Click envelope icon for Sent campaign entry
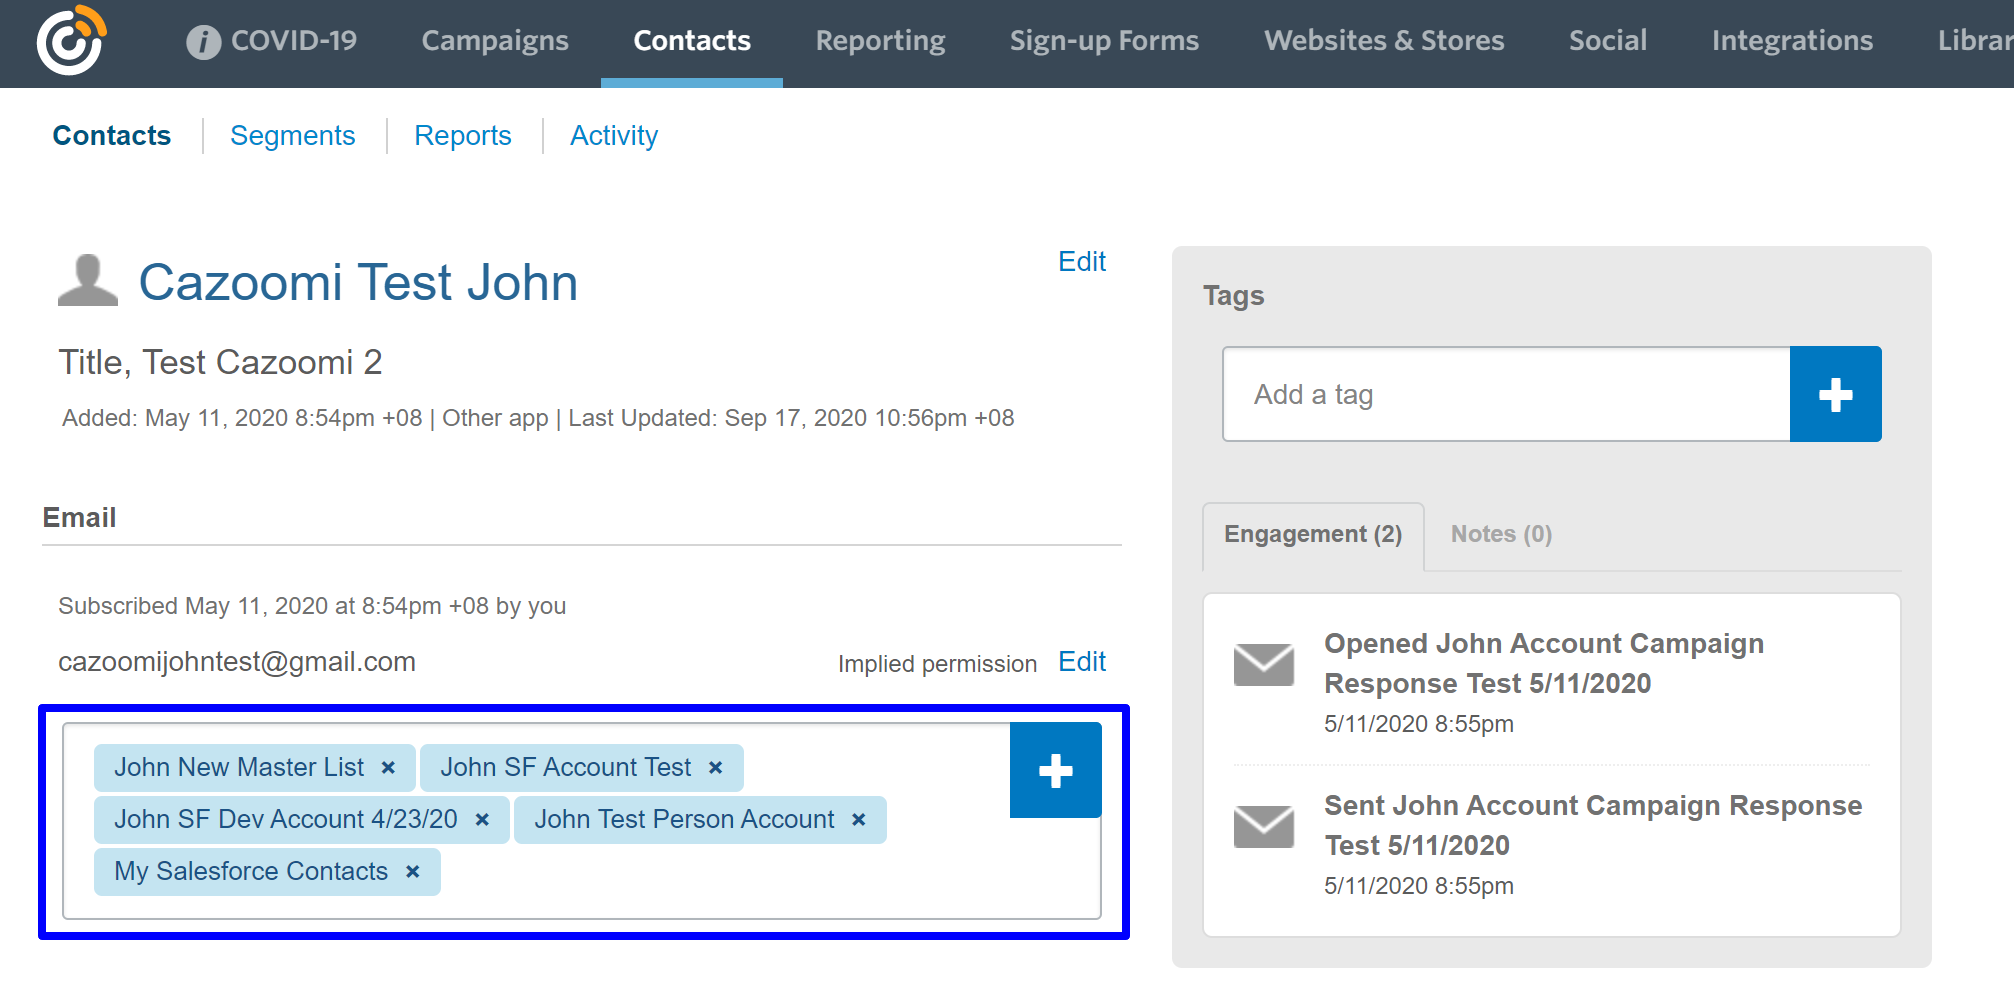This screenshot has height=998, width=2014. click(x=1263, y=827)
